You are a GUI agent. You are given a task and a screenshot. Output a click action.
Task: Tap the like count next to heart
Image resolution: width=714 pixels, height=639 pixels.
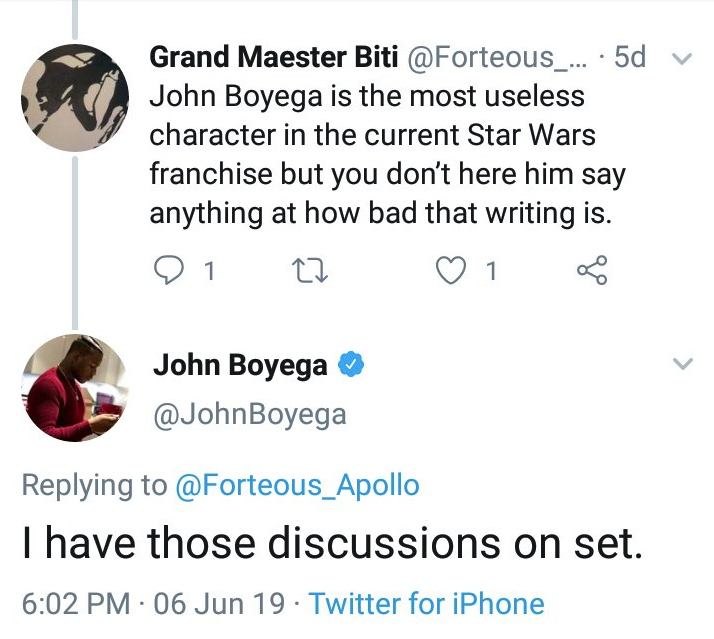(x=490, y=271)
